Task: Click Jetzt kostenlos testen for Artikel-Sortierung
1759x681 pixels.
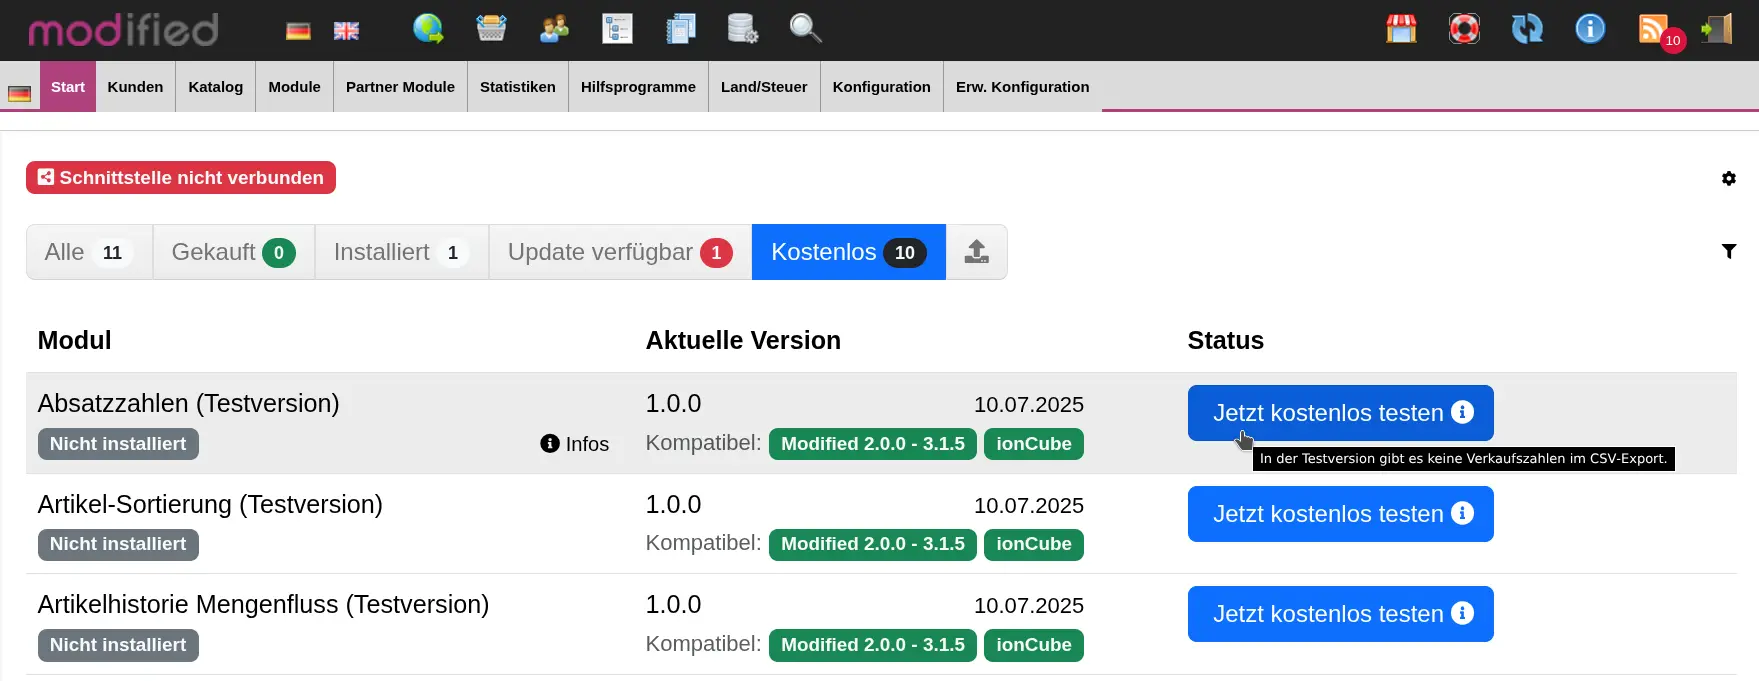Action: 1339,514
